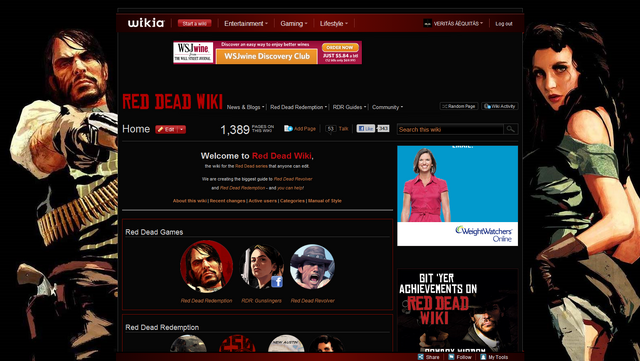The width and height of the screenshot is (640, 361).
Task: Open the Entertainment dropdown menu
Action: coord(246,24)
